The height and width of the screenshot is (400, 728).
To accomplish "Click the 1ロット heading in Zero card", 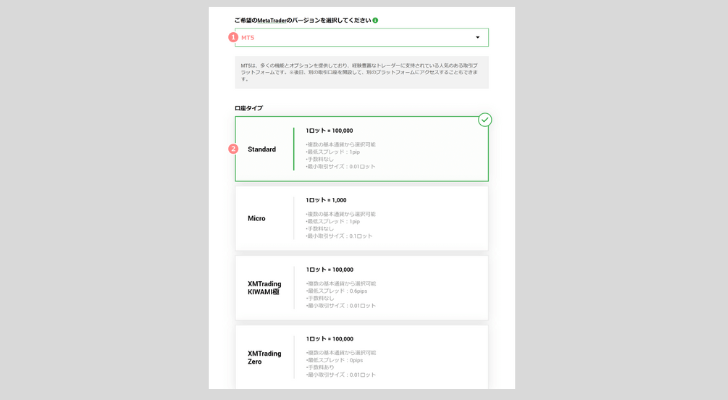I will pos(329,339).
